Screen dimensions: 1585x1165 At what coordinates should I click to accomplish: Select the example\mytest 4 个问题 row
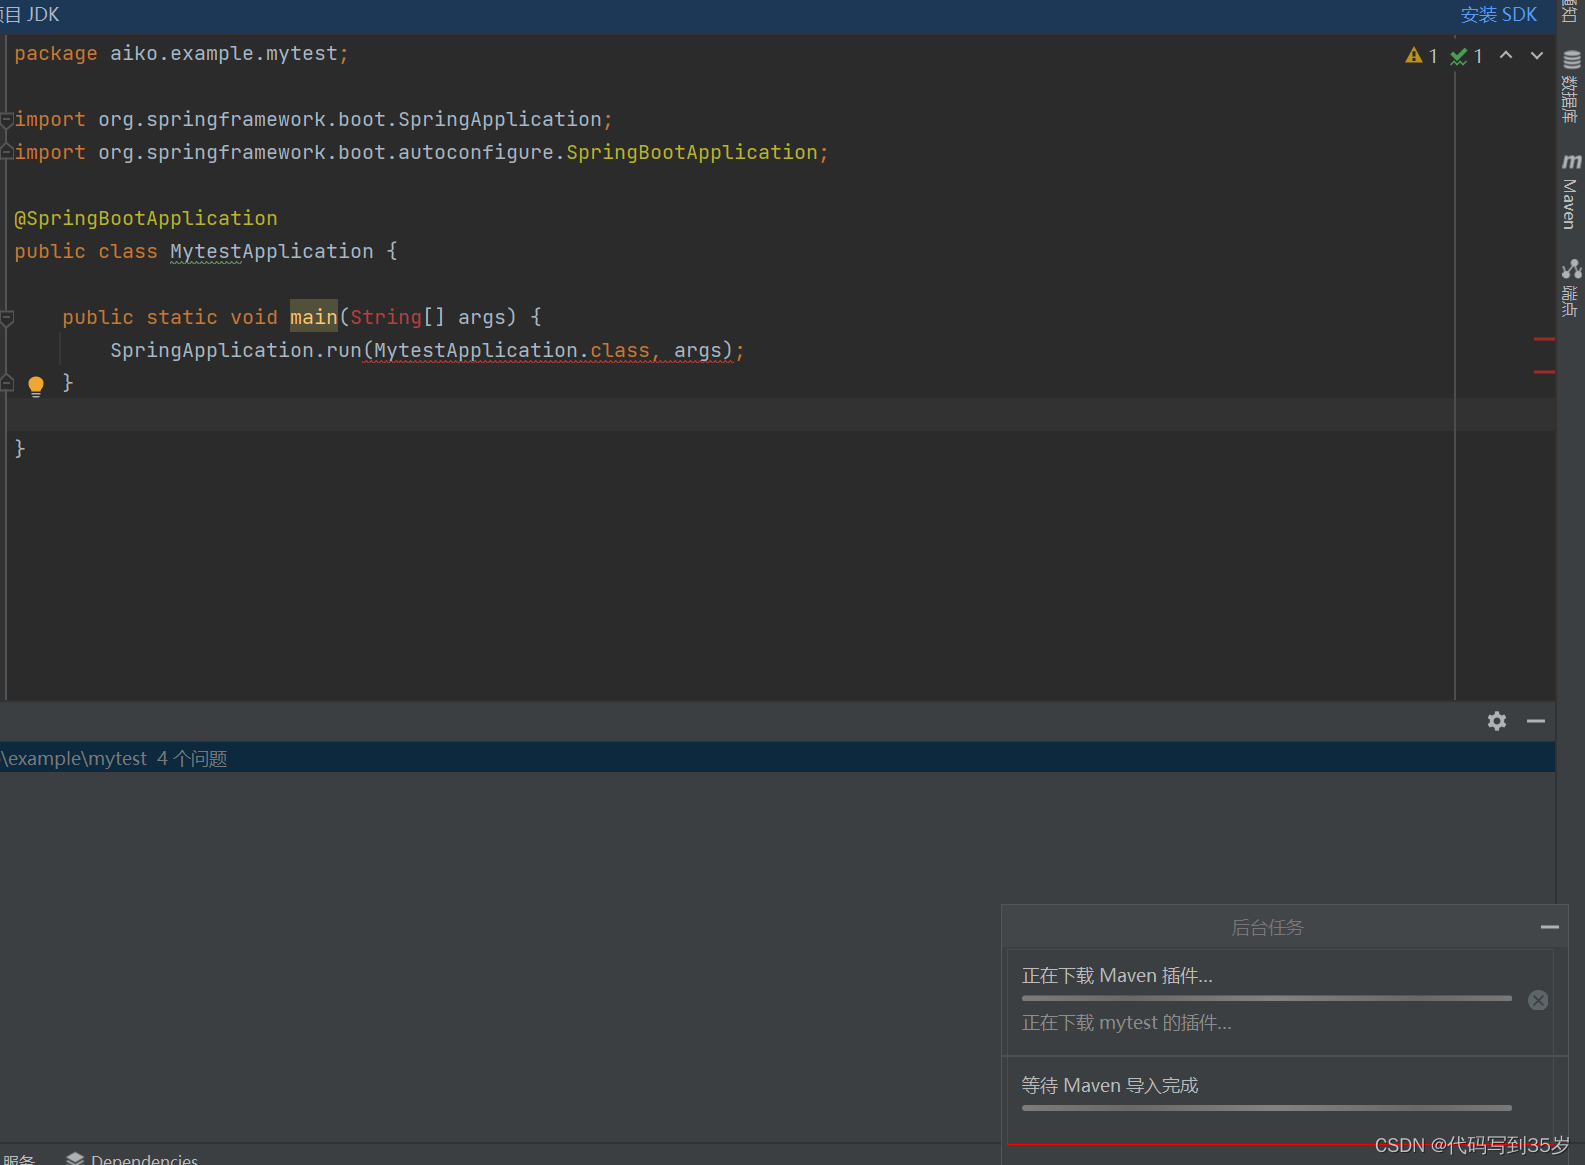[x=777, y=758]
